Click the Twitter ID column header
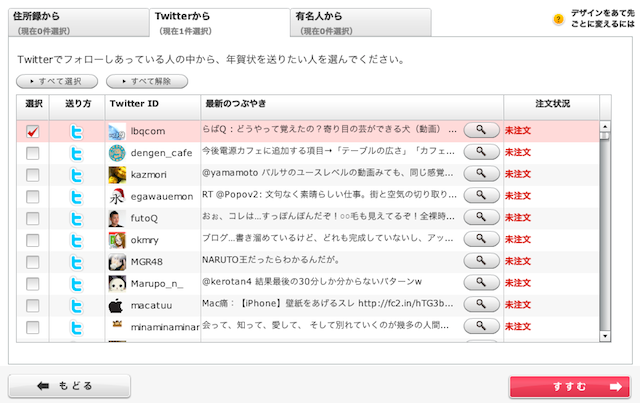 pyautogui.click(x=153, y=107)
